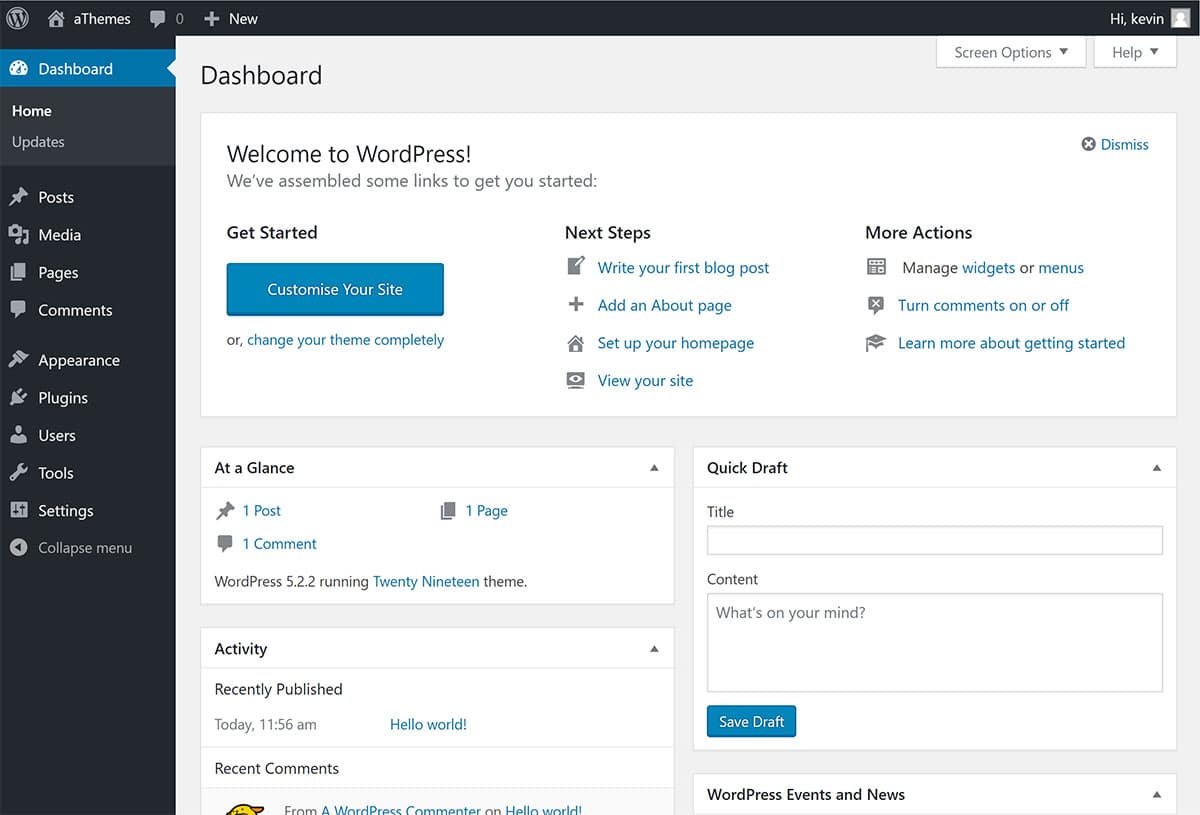Click the Collapse menu arrow icon
Image resolution: width=1200 pixels, height=815 pixels.
[18, 548]
